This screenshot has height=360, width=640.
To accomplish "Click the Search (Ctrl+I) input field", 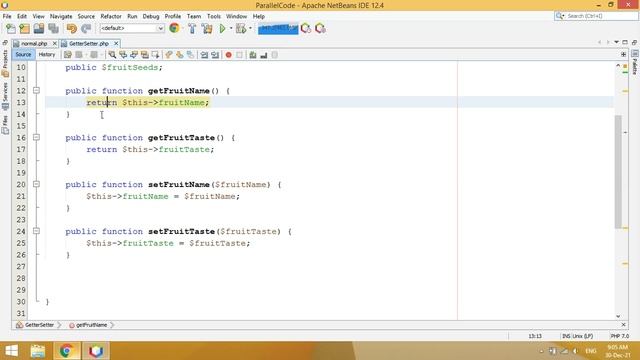I will pos(596,16).
